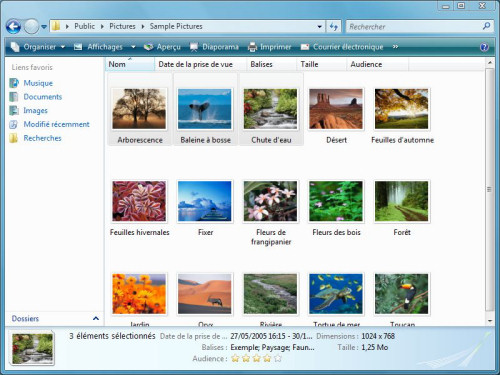Select the Fleurs des bois thumbnail
This screenshot has height=375, width=500.
336,201
